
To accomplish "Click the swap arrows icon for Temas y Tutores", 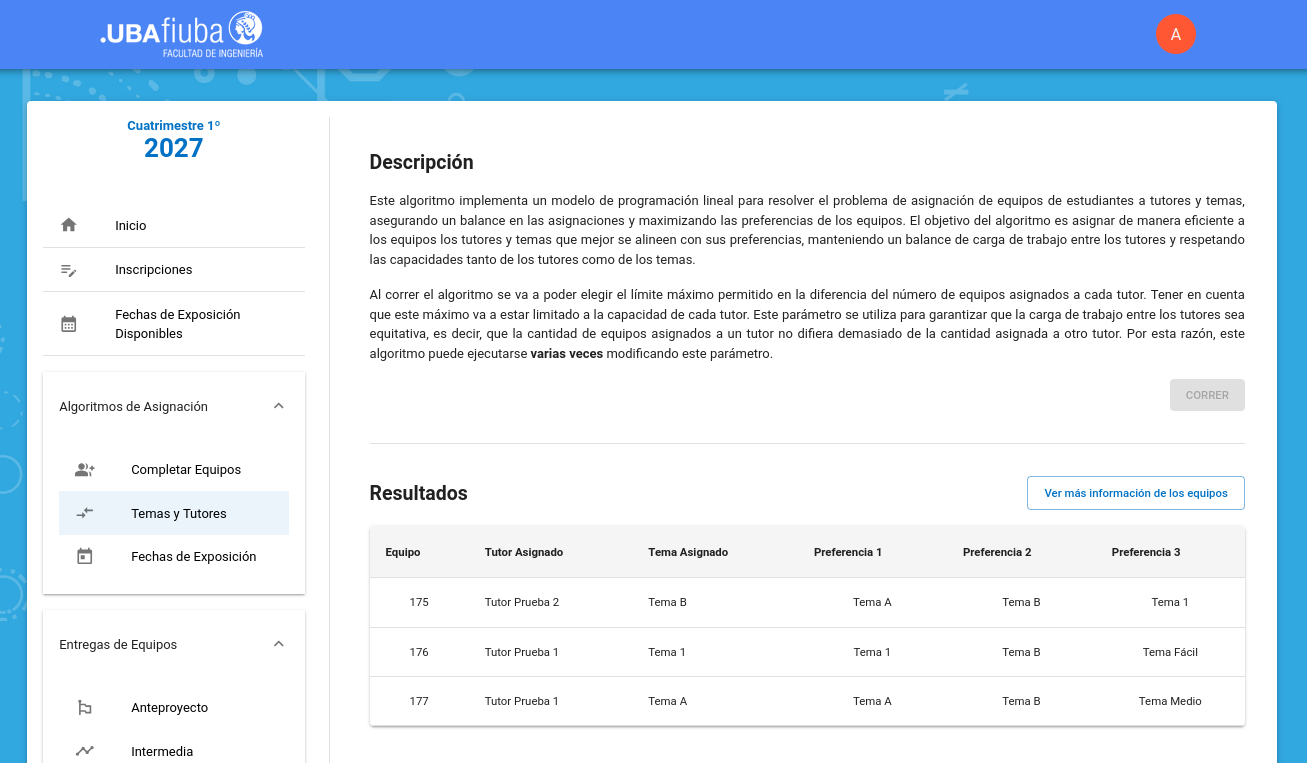I will pos(85,513).
